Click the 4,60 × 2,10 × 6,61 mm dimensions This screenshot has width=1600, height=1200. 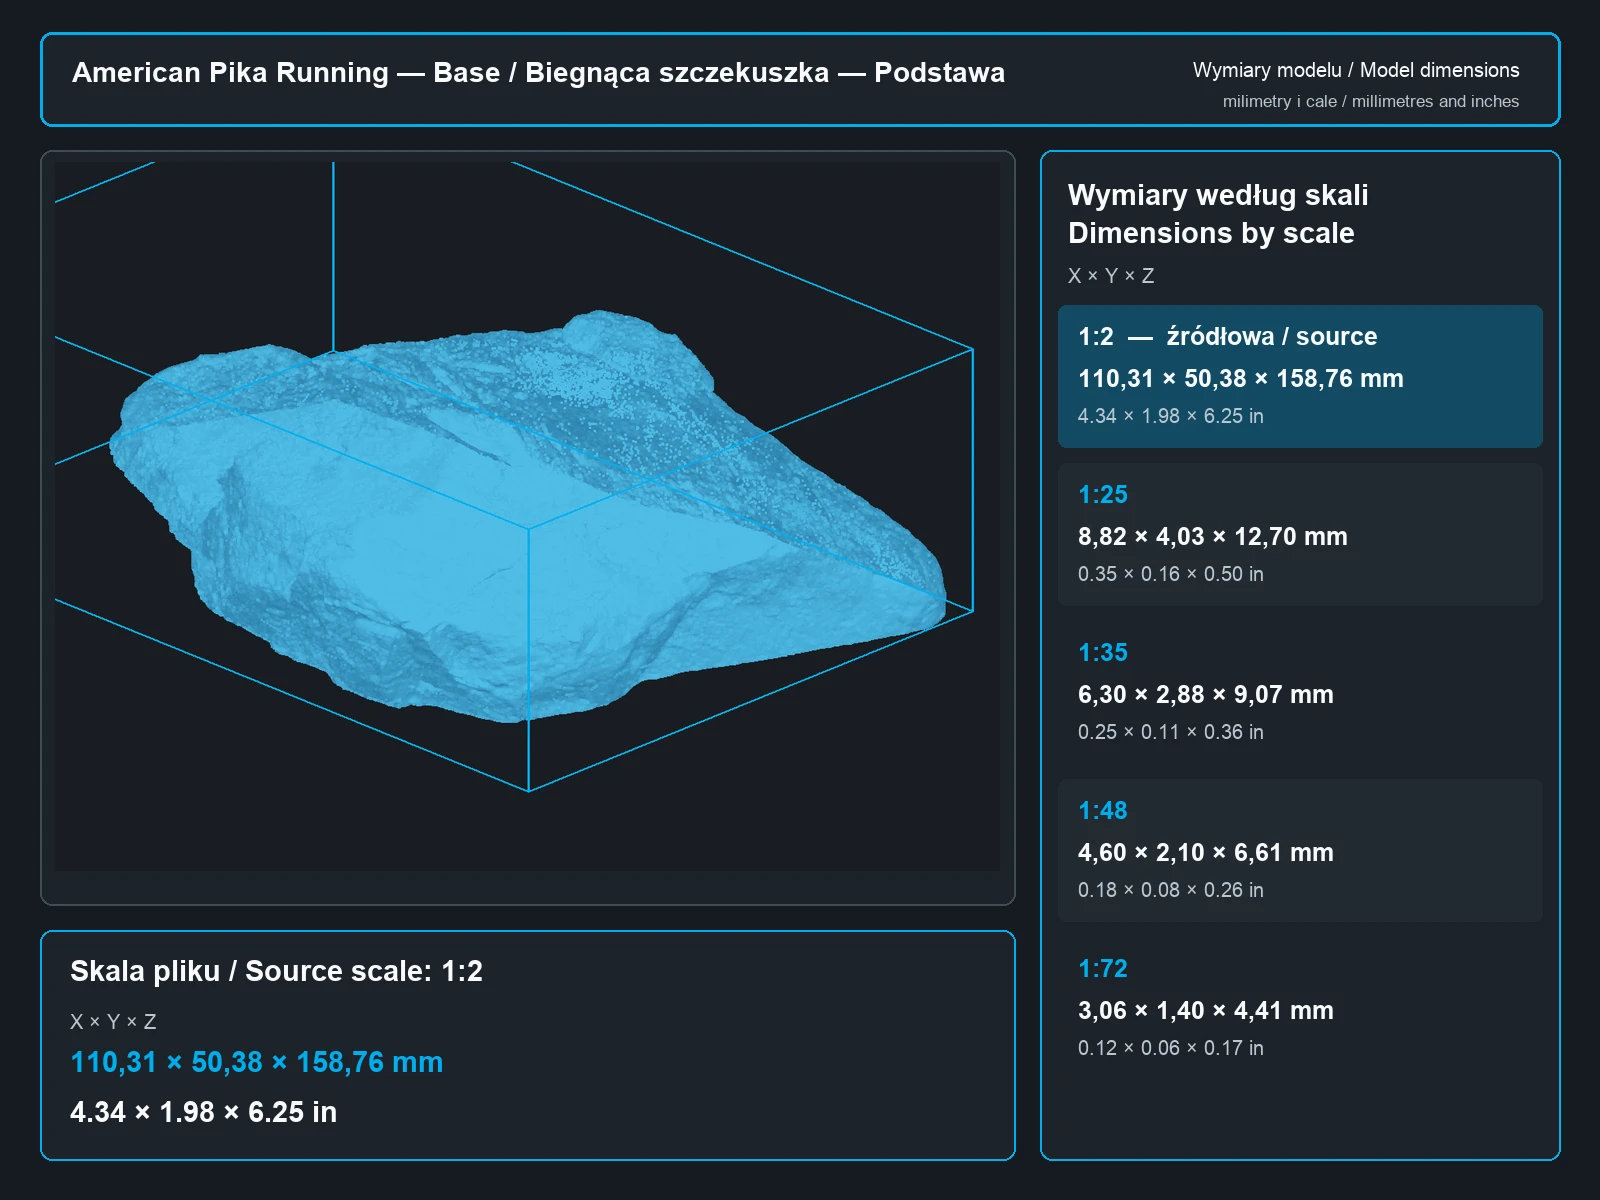click(x=1205, y=853)
